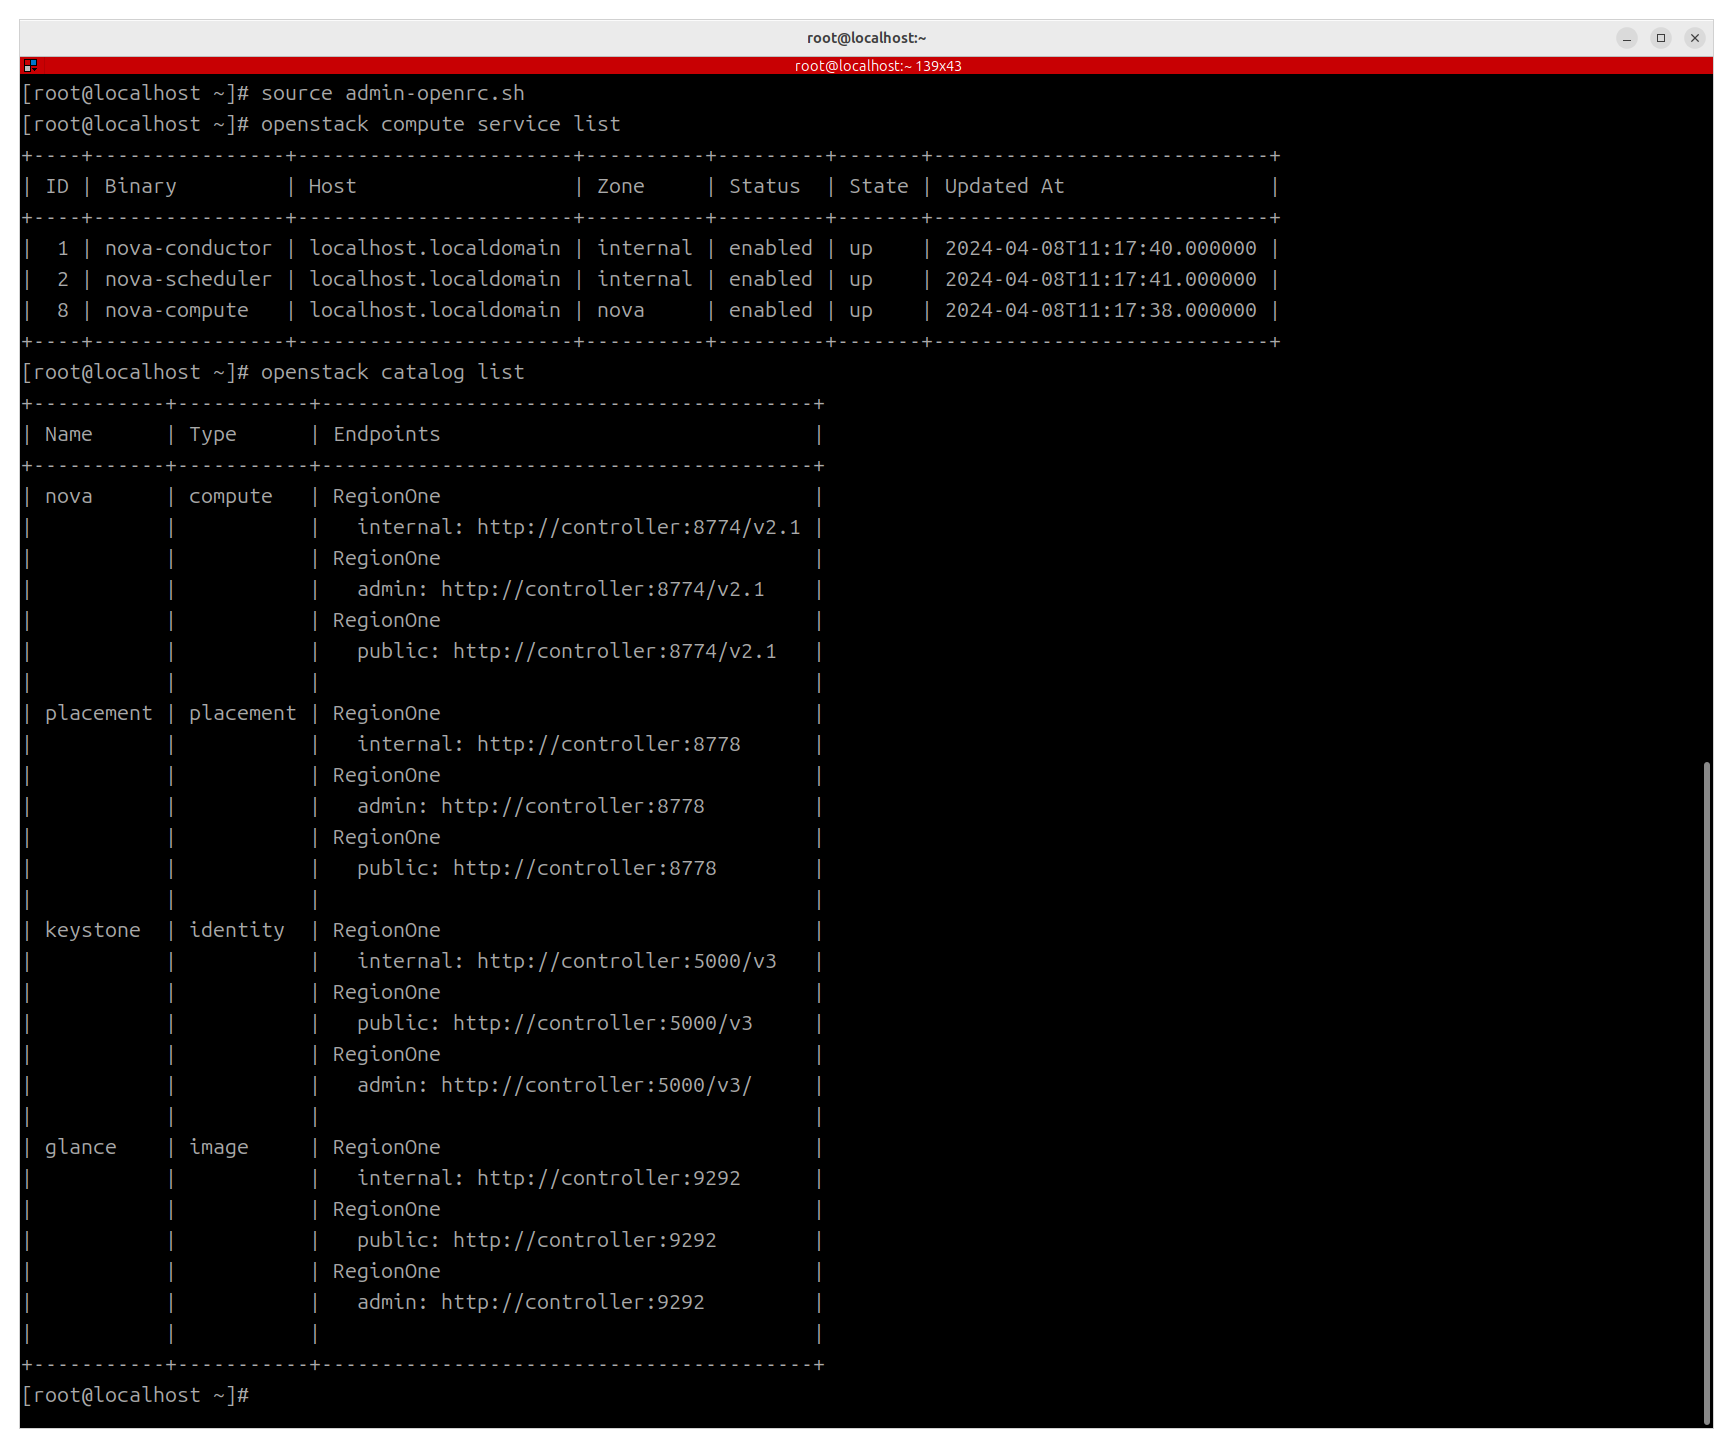Screen dimensions: 1733x1448
Task: Maximize the terminal window
Action: coord(1661,38)
